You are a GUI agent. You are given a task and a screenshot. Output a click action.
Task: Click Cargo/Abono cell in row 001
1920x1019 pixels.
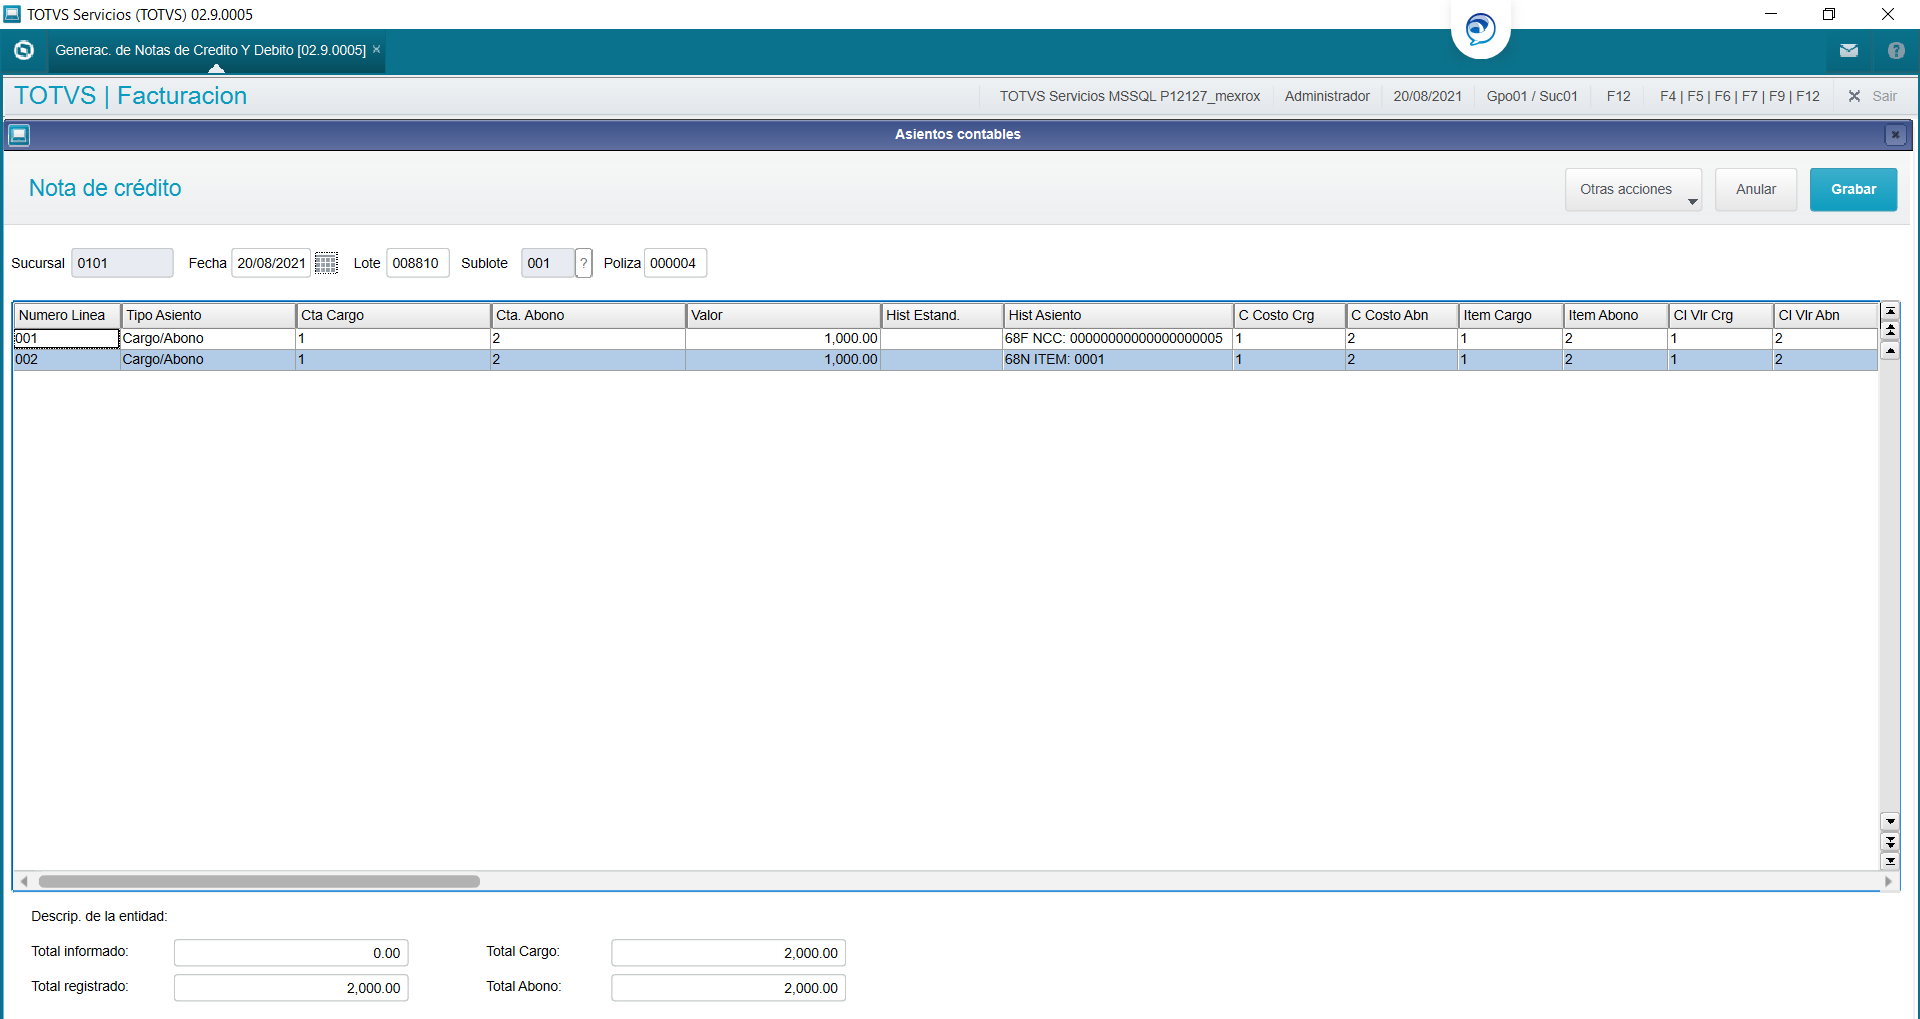208,338
